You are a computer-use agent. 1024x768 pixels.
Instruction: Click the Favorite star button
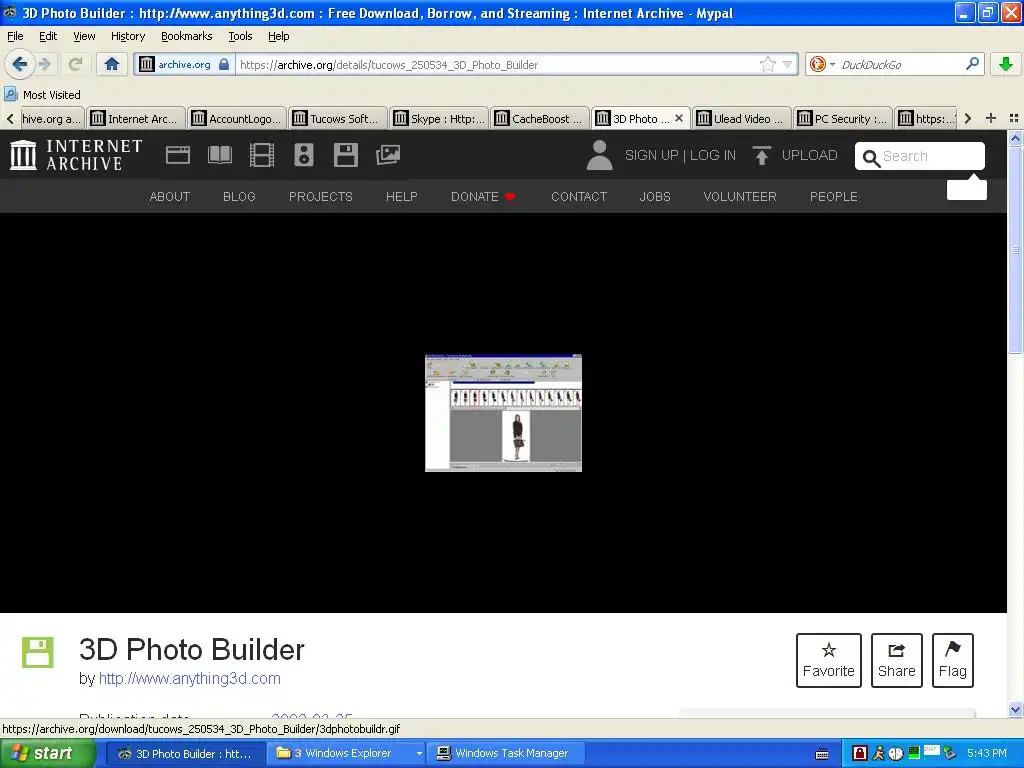829,660
